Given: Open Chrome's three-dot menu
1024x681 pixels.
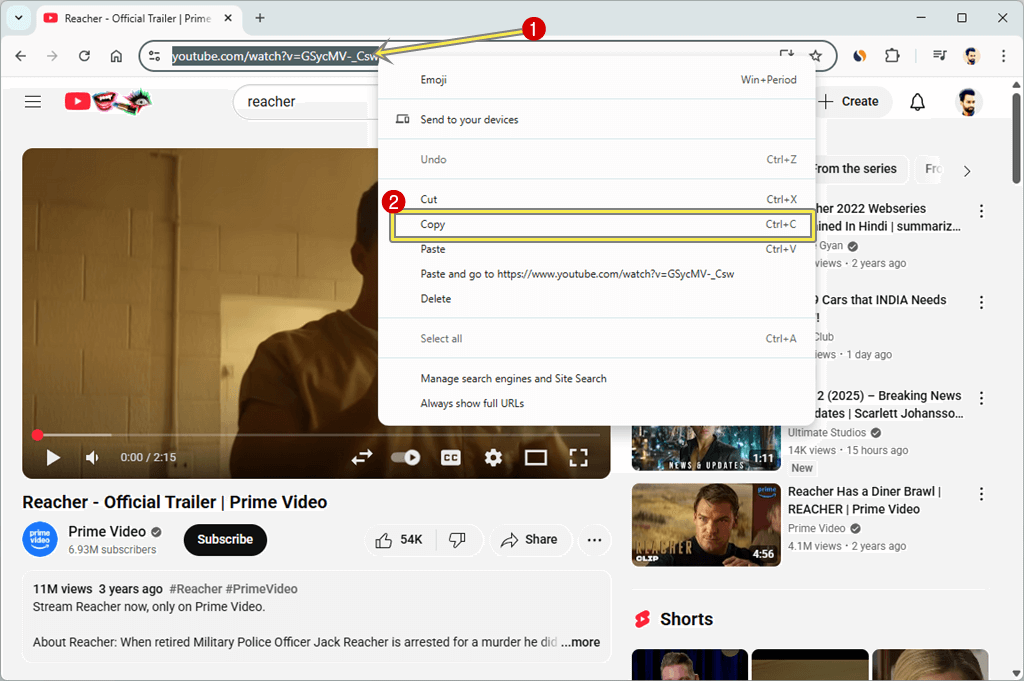Looking at the screenshot, I should [1004, 56].
